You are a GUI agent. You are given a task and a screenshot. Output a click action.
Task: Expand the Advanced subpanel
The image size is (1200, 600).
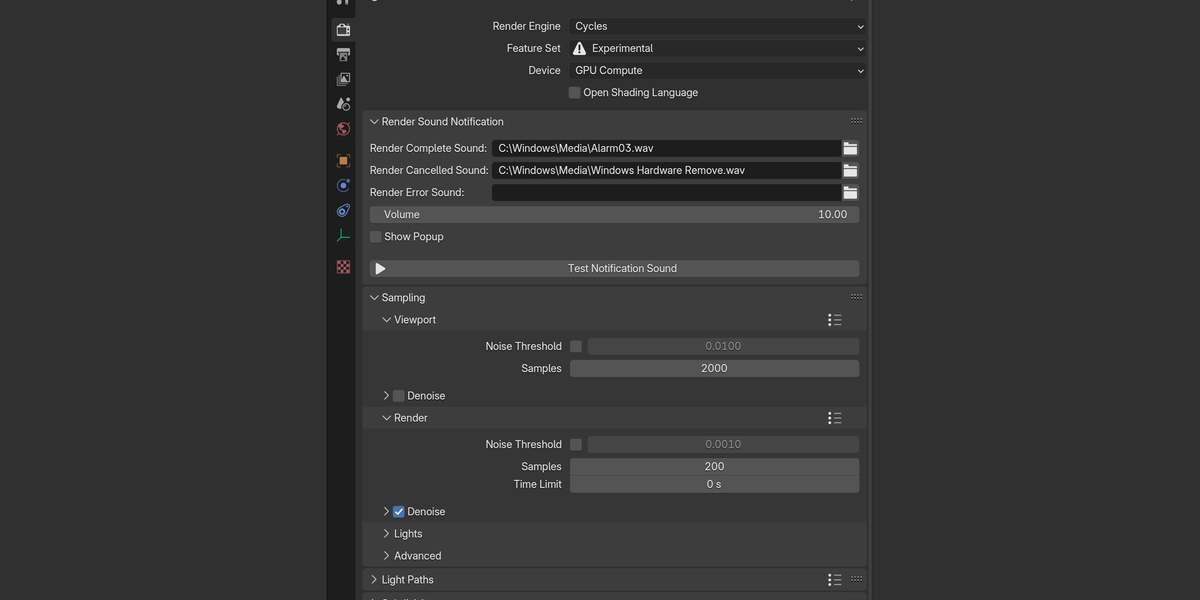386,556
